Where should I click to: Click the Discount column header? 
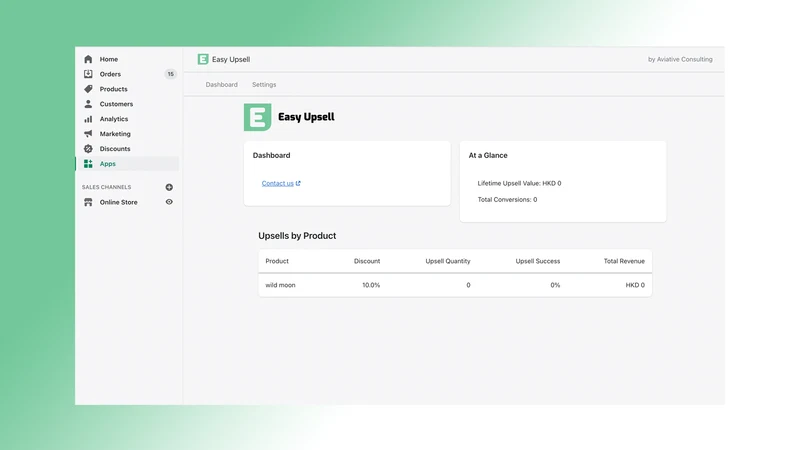[x=367, y=261]
